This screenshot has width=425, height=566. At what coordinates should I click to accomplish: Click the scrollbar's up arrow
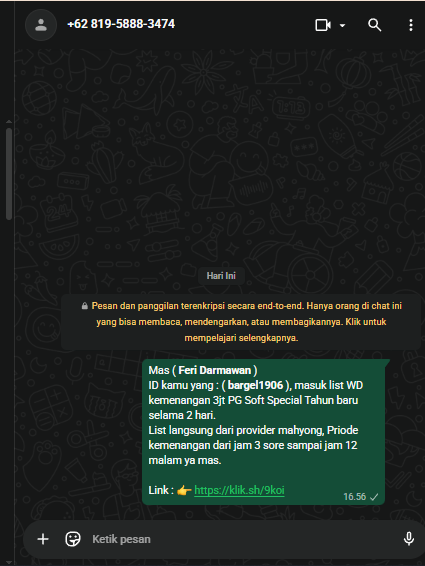[x=9, y=122]
